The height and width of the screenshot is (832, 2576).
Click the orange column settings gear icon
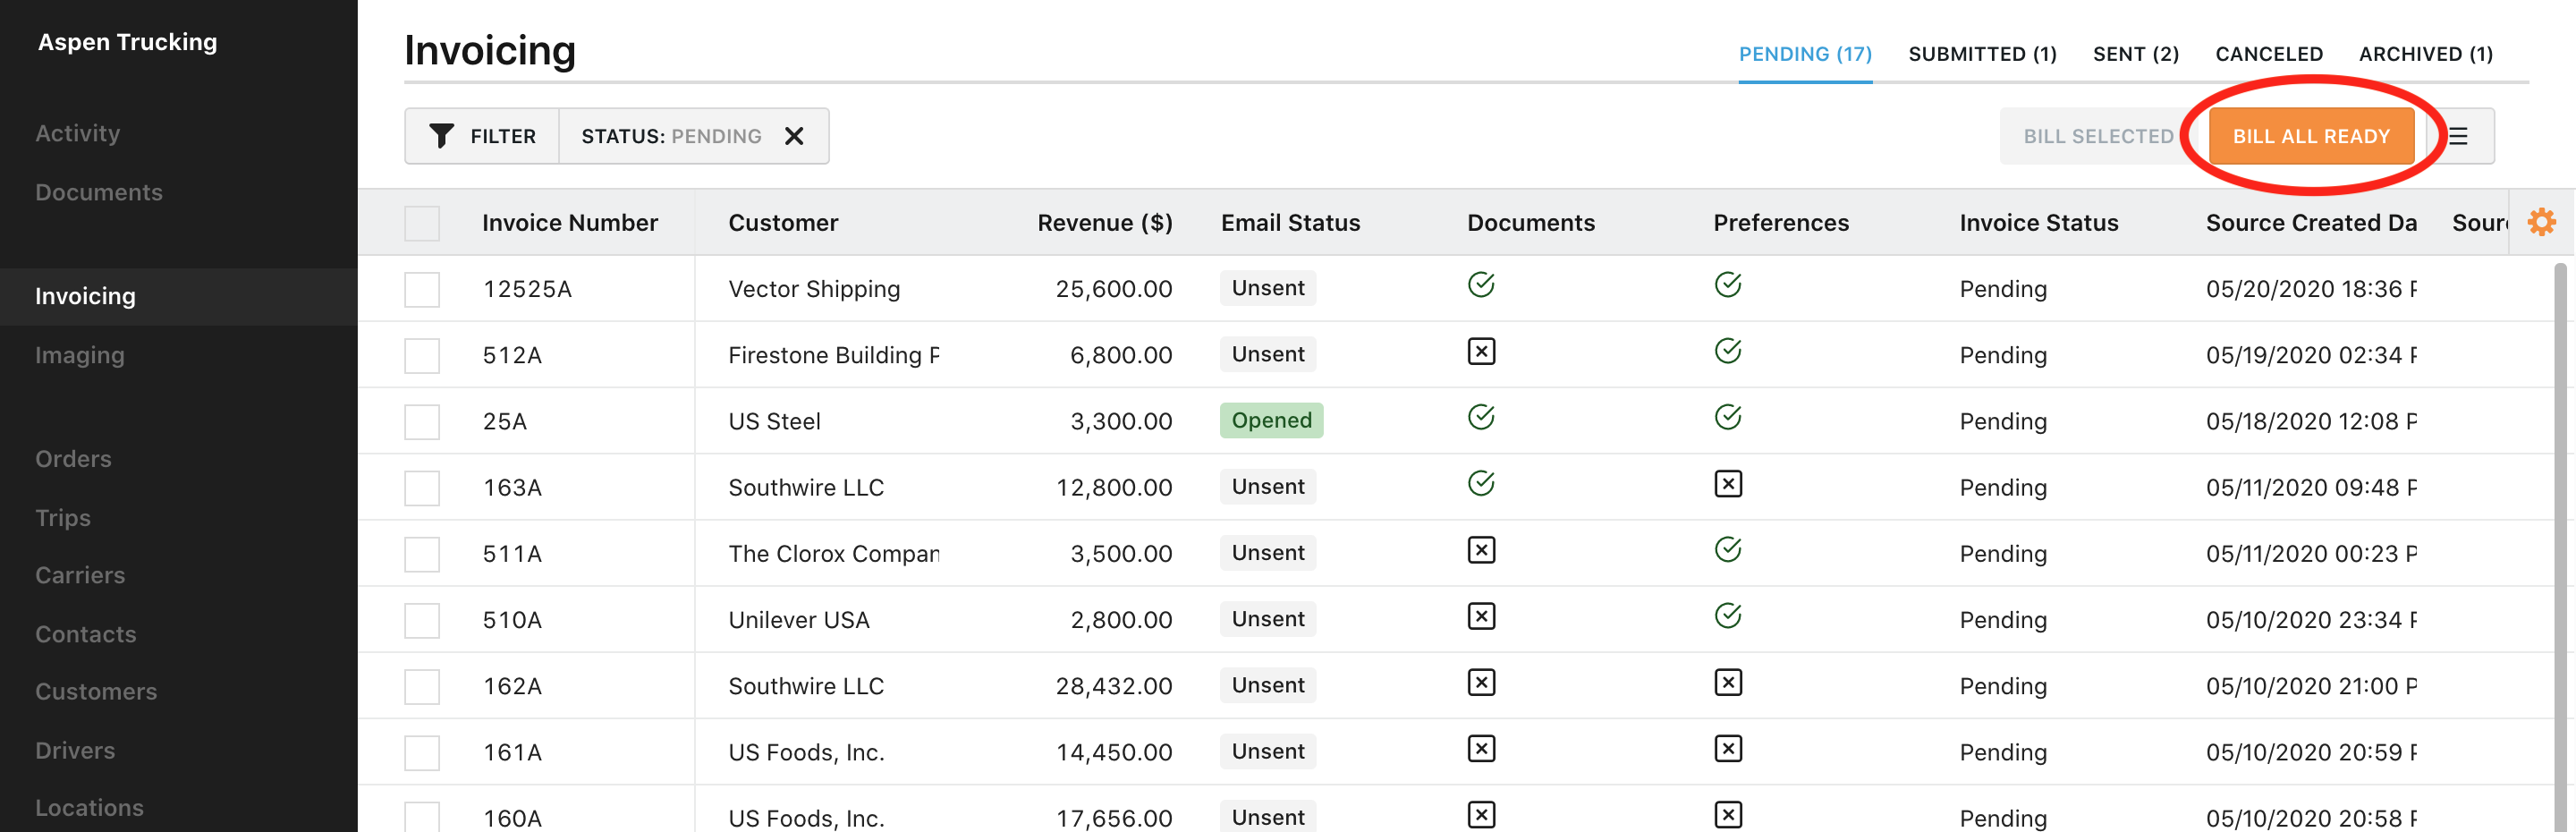pos(2541,222)
